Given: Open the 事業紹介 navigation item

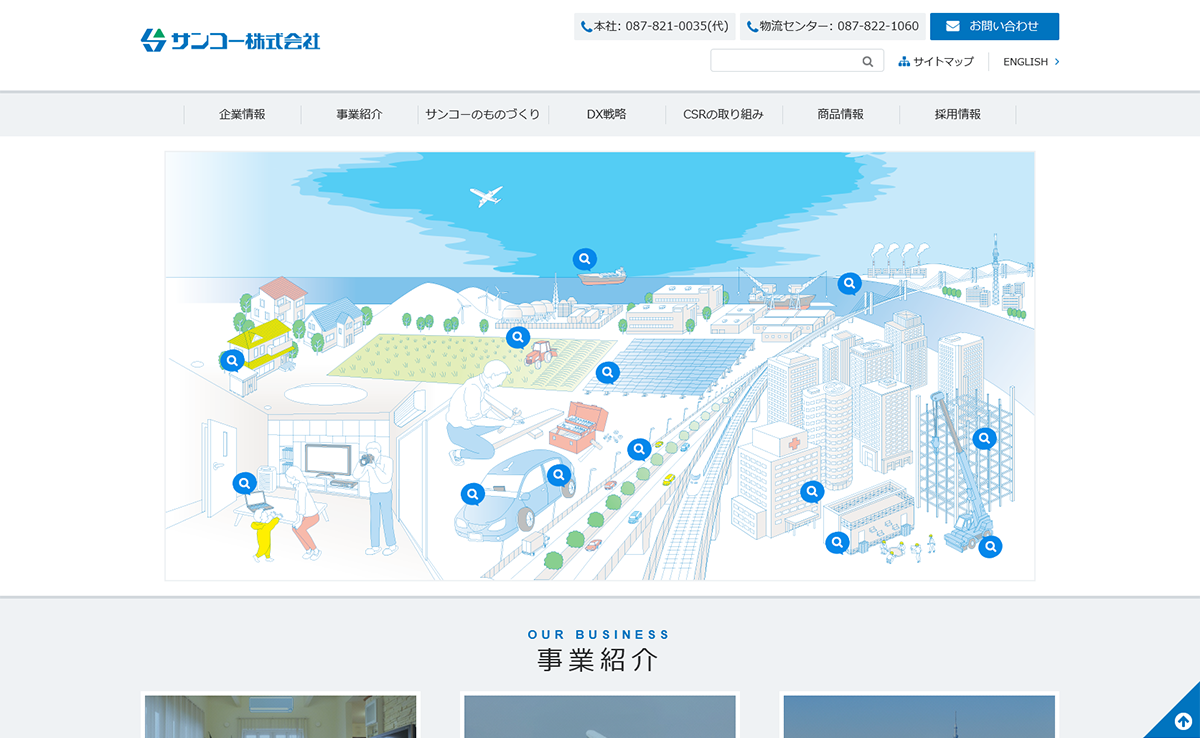Looking at the screenshot, I should [x=359, y=114].
